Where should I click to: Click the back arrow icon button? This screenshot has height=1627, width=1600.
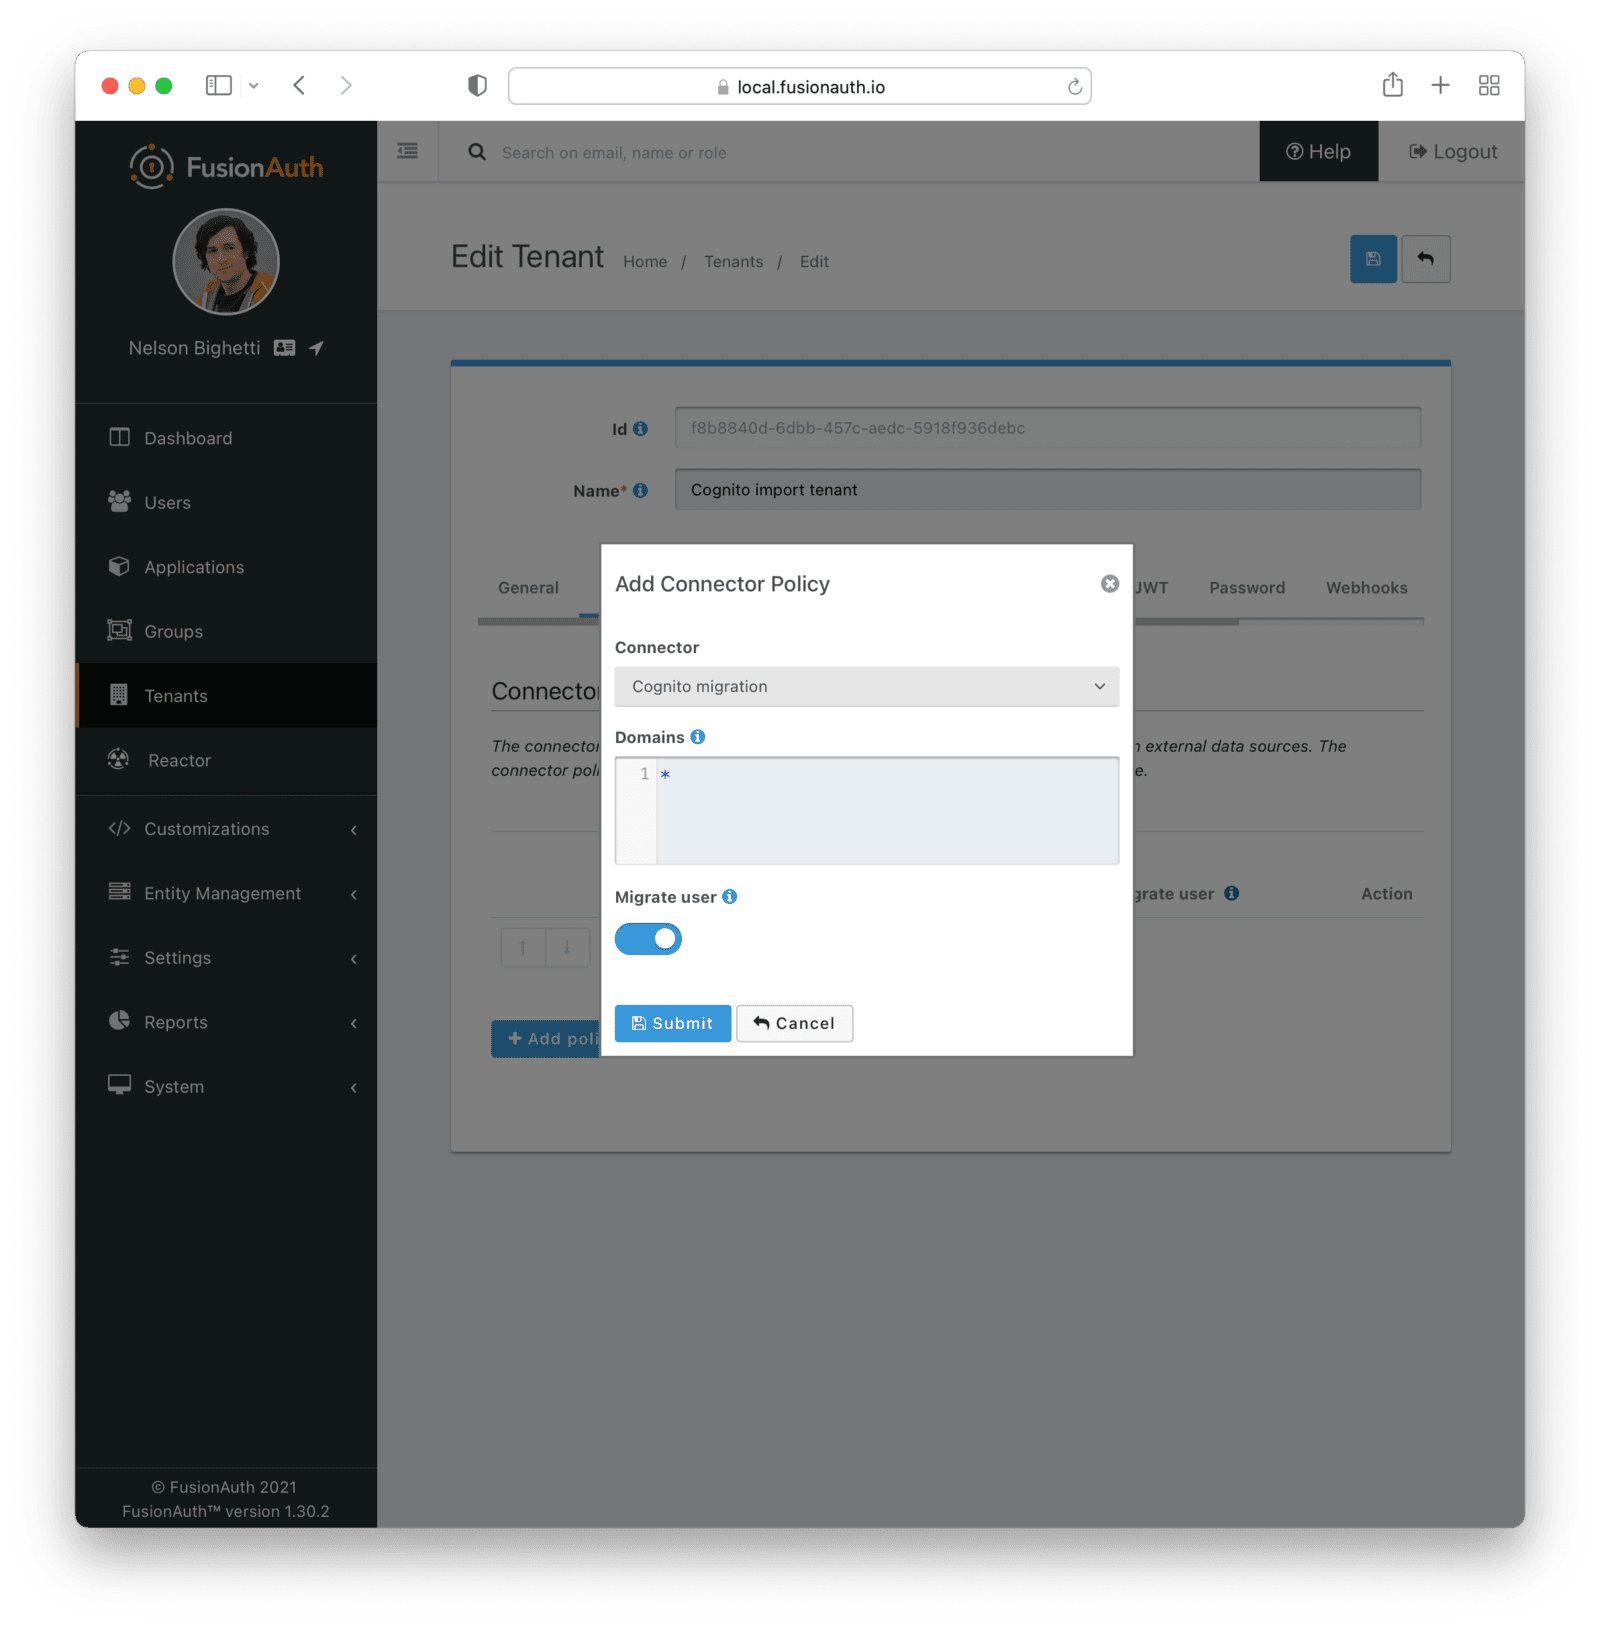pos(1426,259)
